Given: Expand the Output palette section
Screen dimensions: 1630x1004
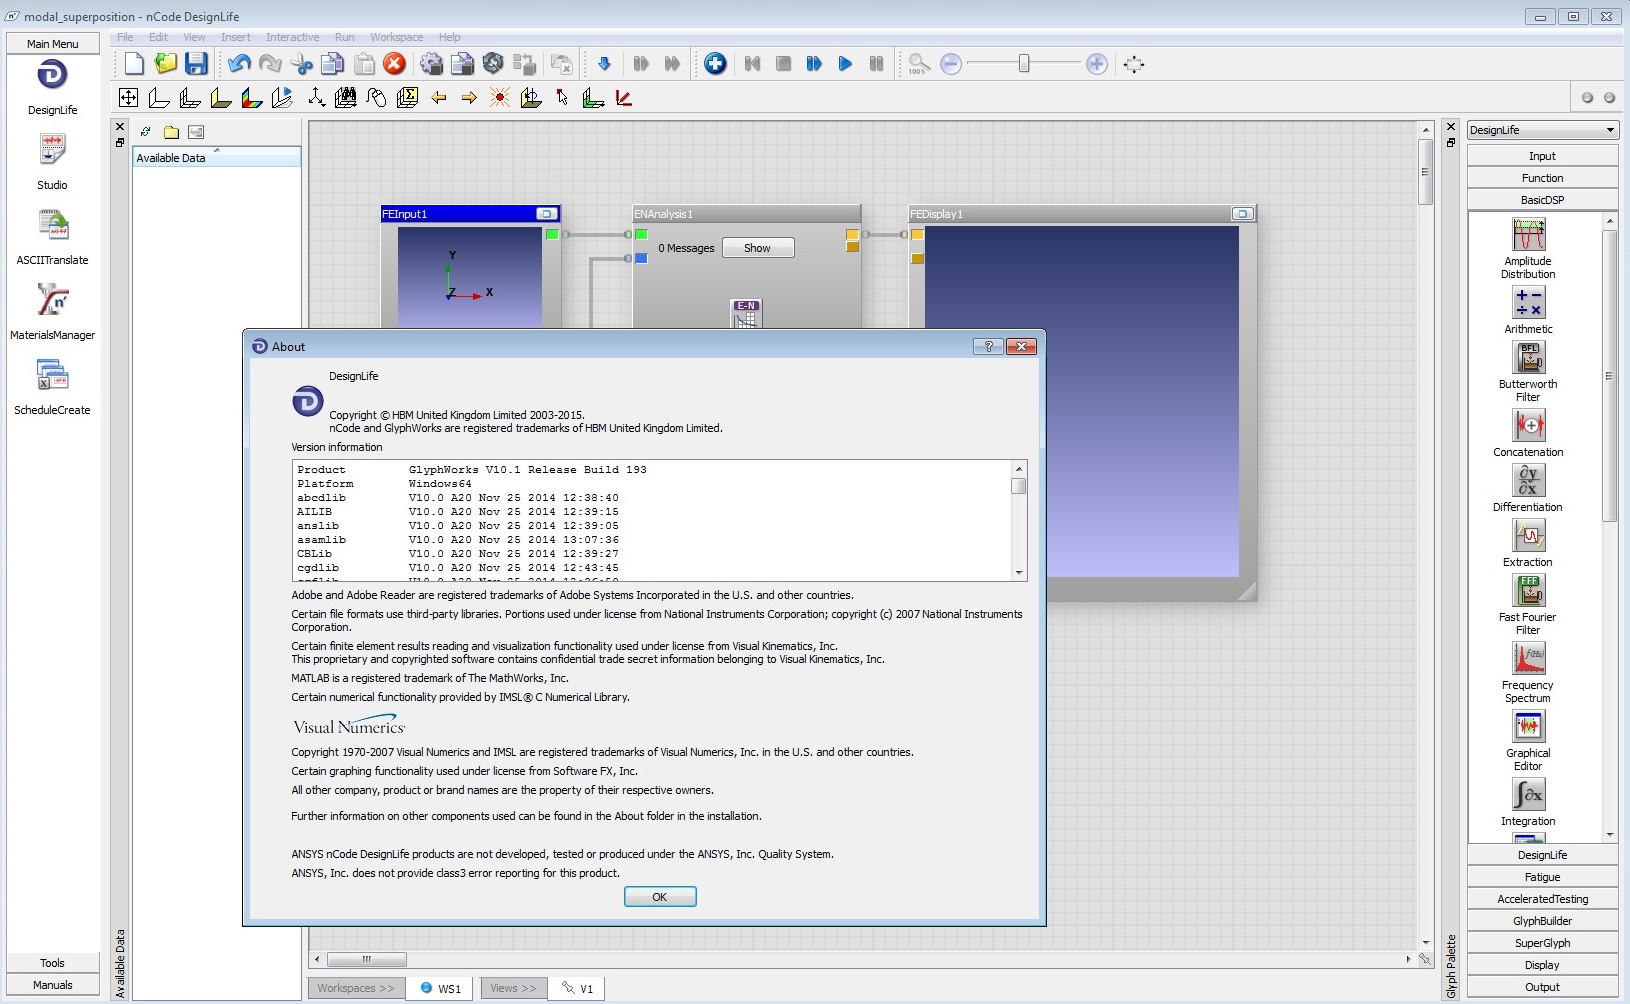Looking at the screenshot, I should [x=1542, y=987].
